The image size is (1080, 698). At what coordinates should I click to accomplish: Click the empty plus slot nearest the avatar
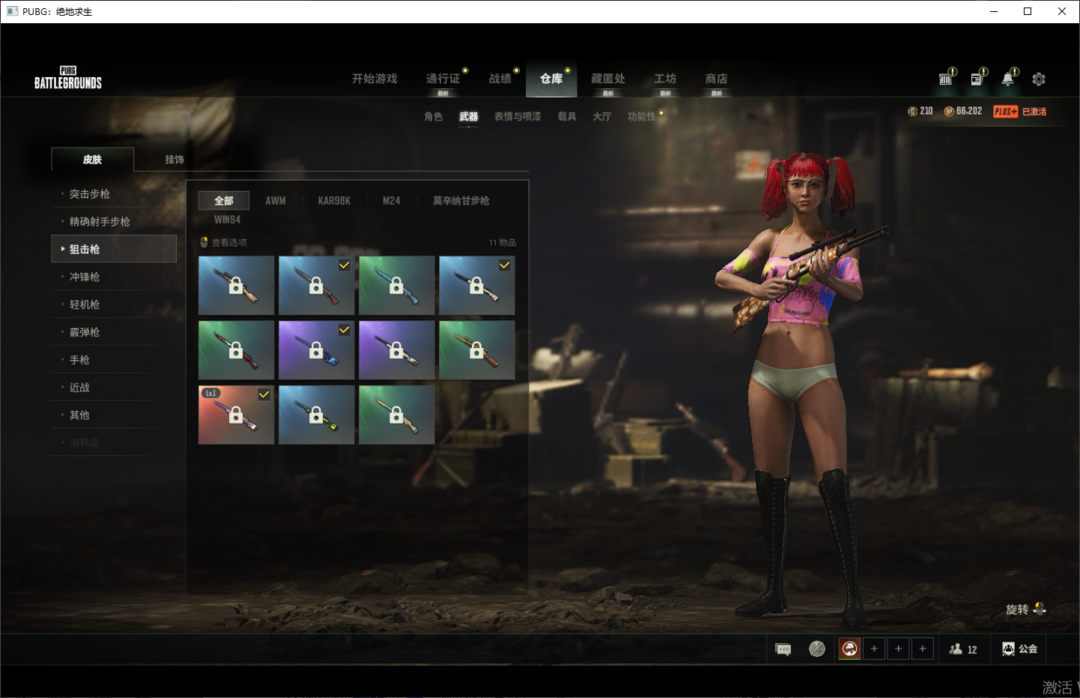pos(874,648)
